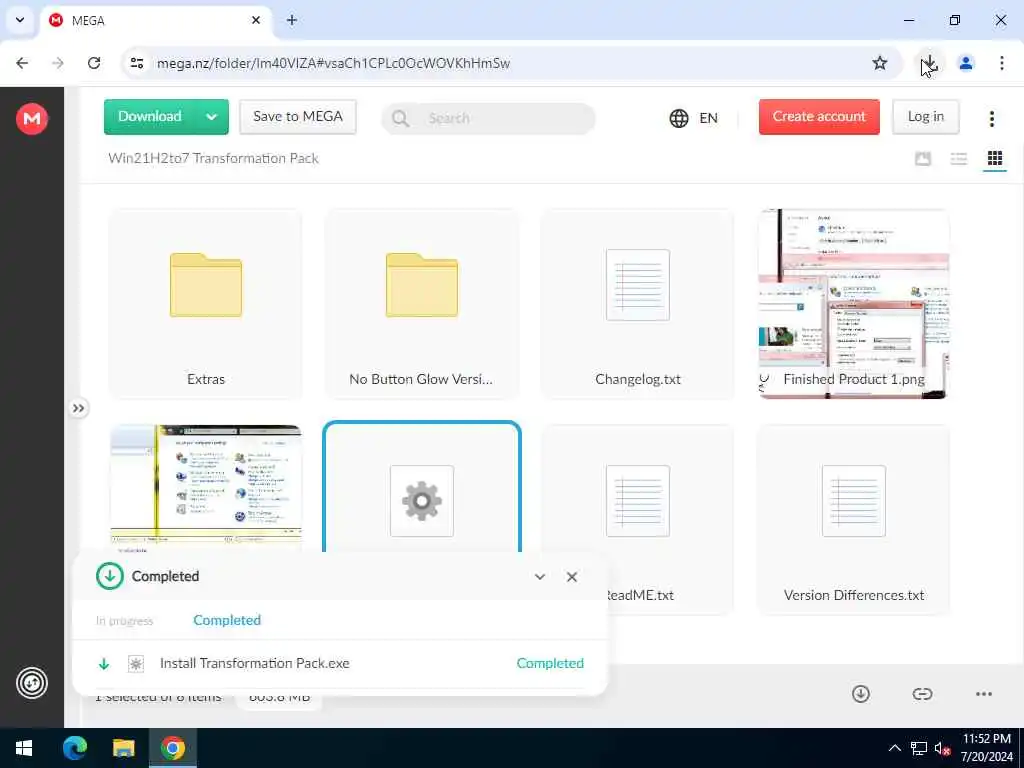This screenshot has height=768, width=1024.
Task: Open the tab search dropdown arrow
Action: (20, 20)
